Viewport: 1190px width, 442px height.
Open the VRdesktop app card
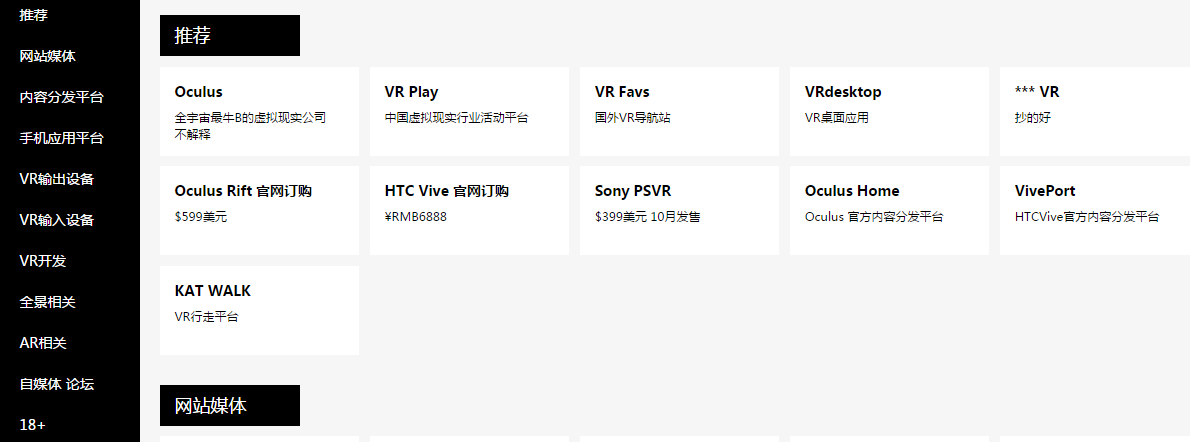click(889, 111)
